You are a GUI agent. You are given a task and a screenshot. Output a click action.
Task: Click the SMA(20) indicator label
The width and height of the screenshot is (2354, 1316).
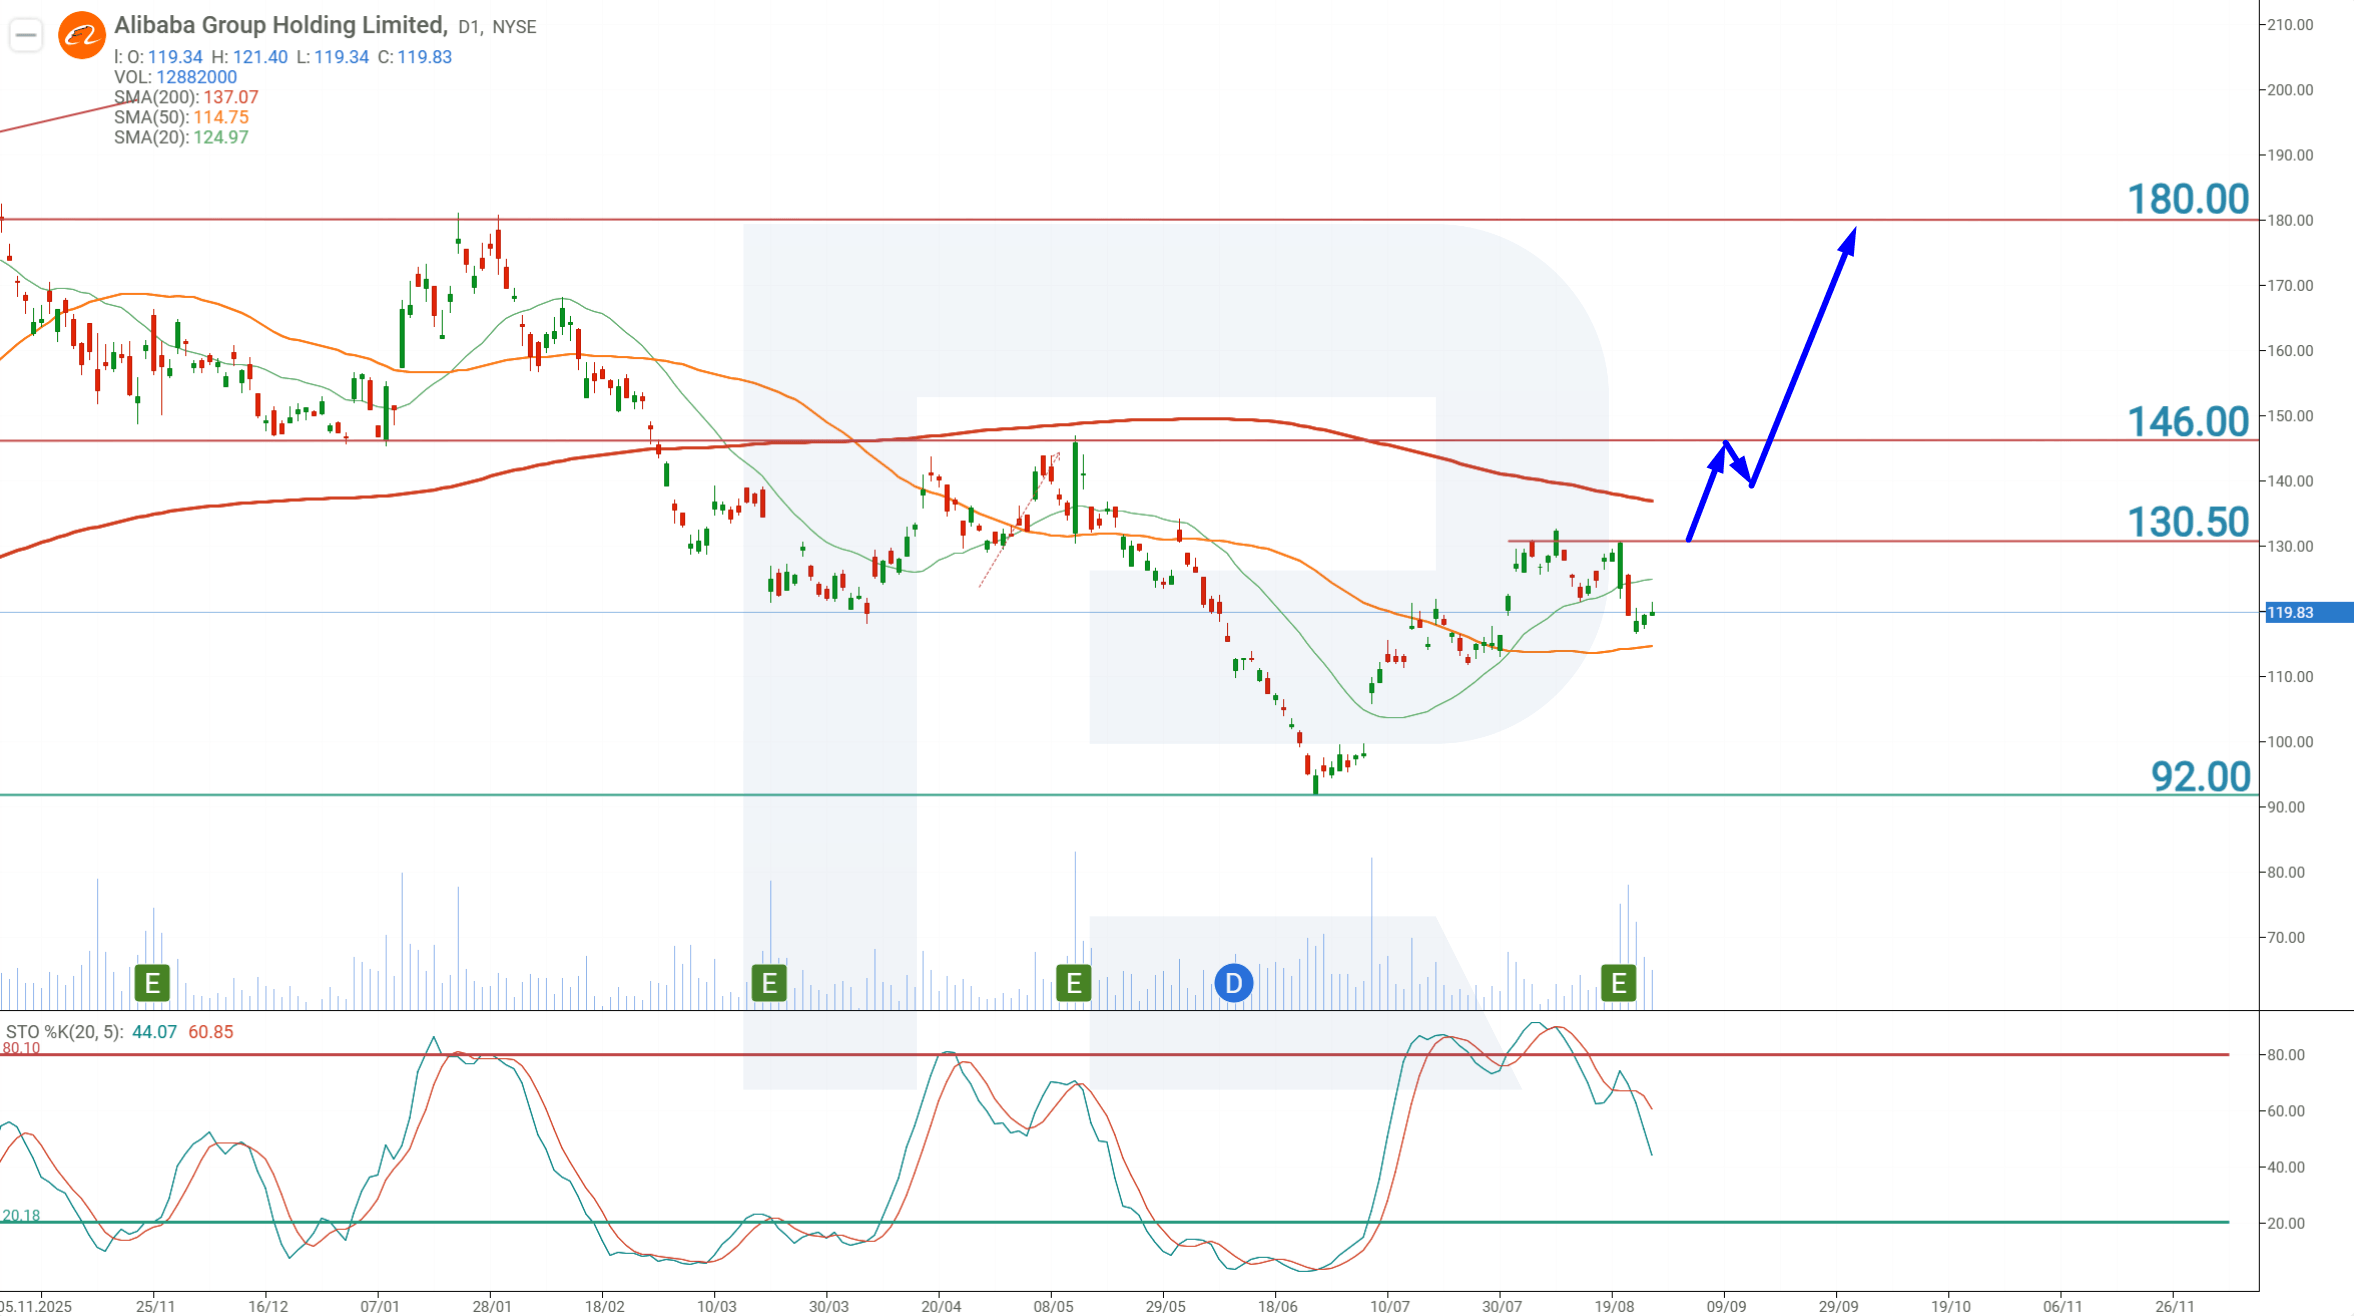[181, 137]
